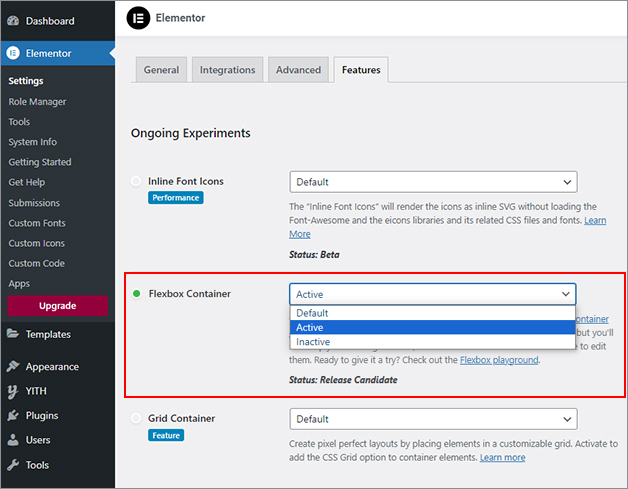Open Appearance in the sidebar
This screenshot has width=628, height=489.
[x=57, y=366]
